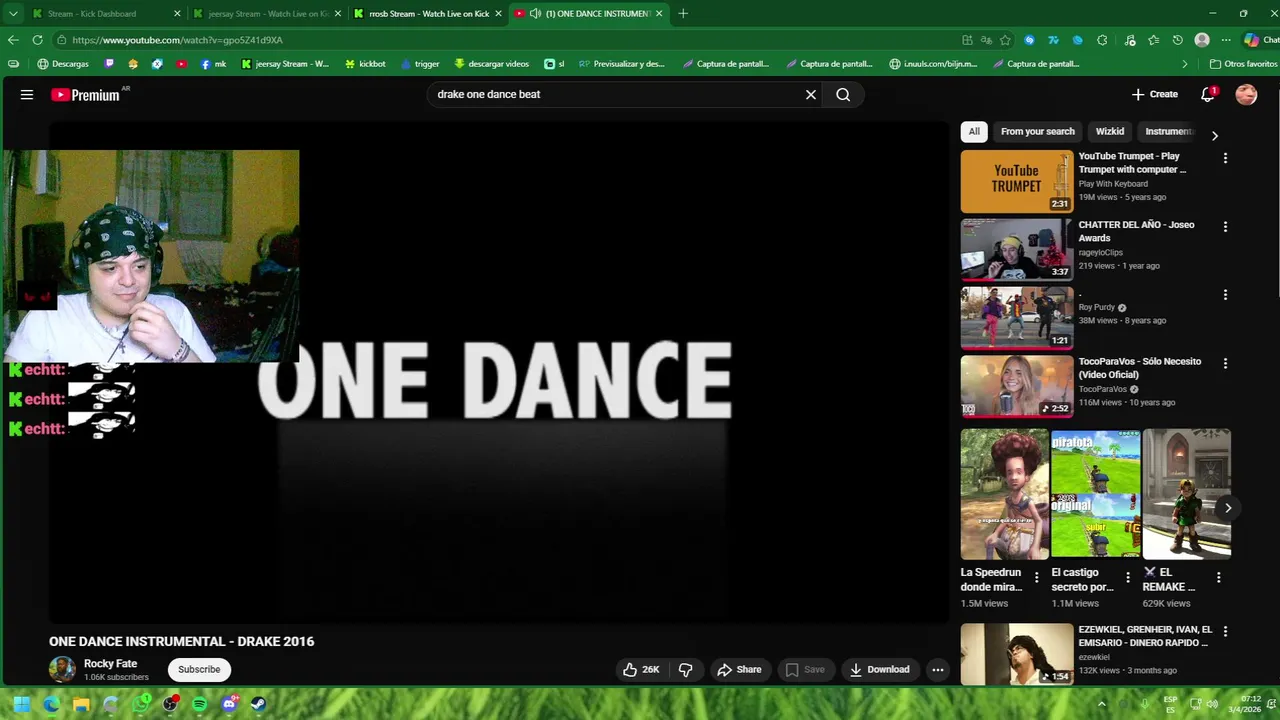Open options for Roy Purdy video
The width and height of the screenshot is (1280, 720).
(x=1225, y=295)
